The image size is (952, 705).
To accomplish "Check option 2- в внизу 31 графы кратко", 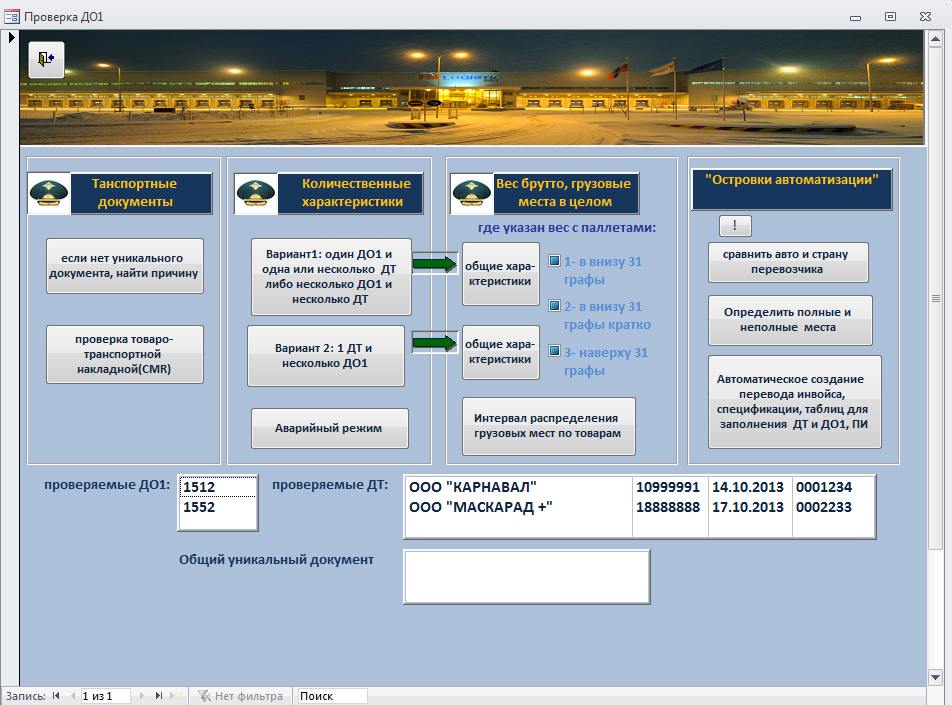I will (554, 305).
